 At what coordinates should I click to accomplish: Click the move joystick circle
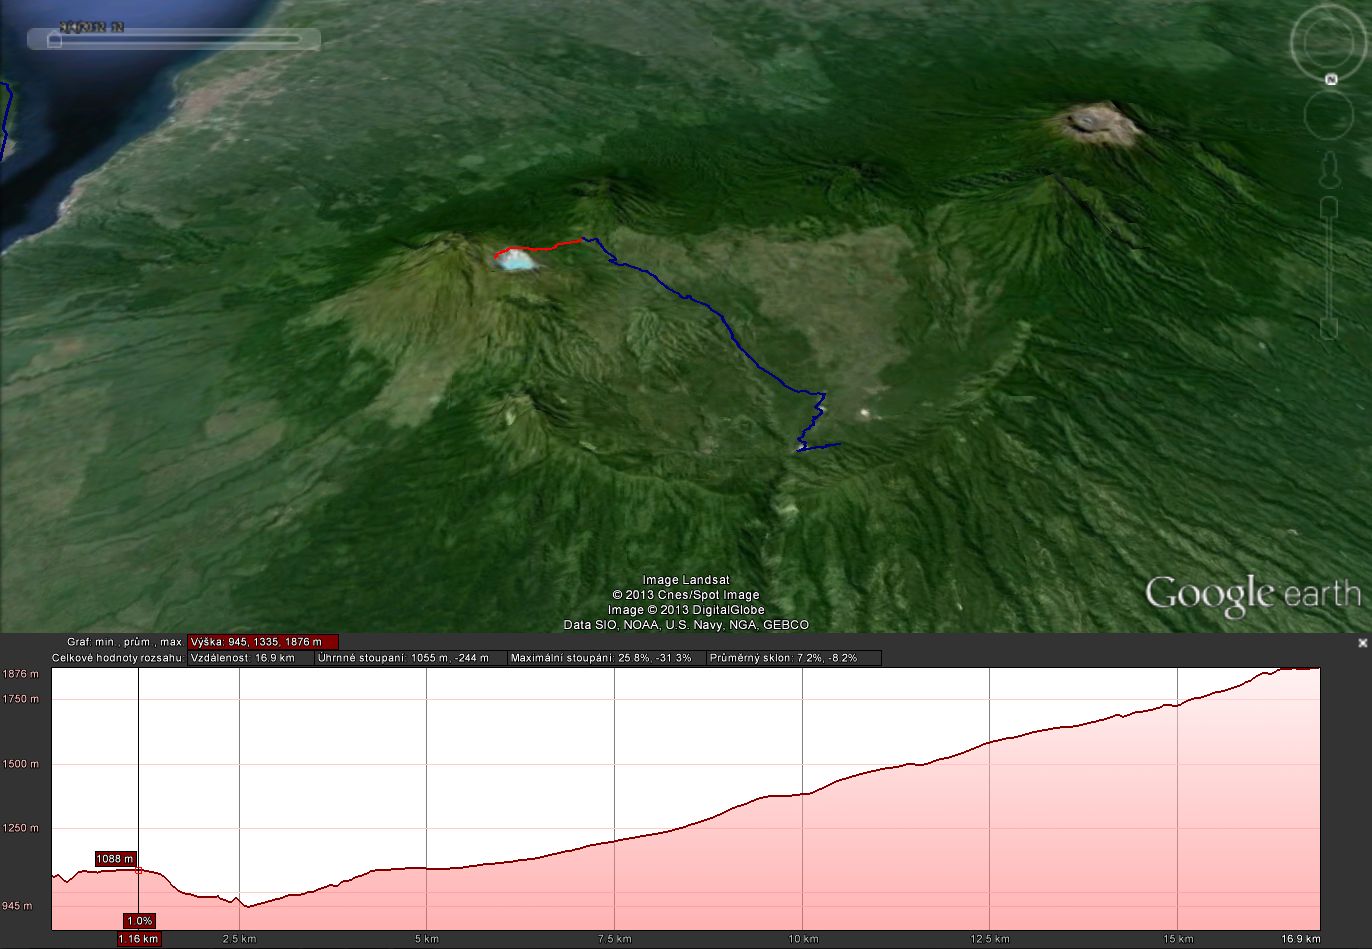1328,116
